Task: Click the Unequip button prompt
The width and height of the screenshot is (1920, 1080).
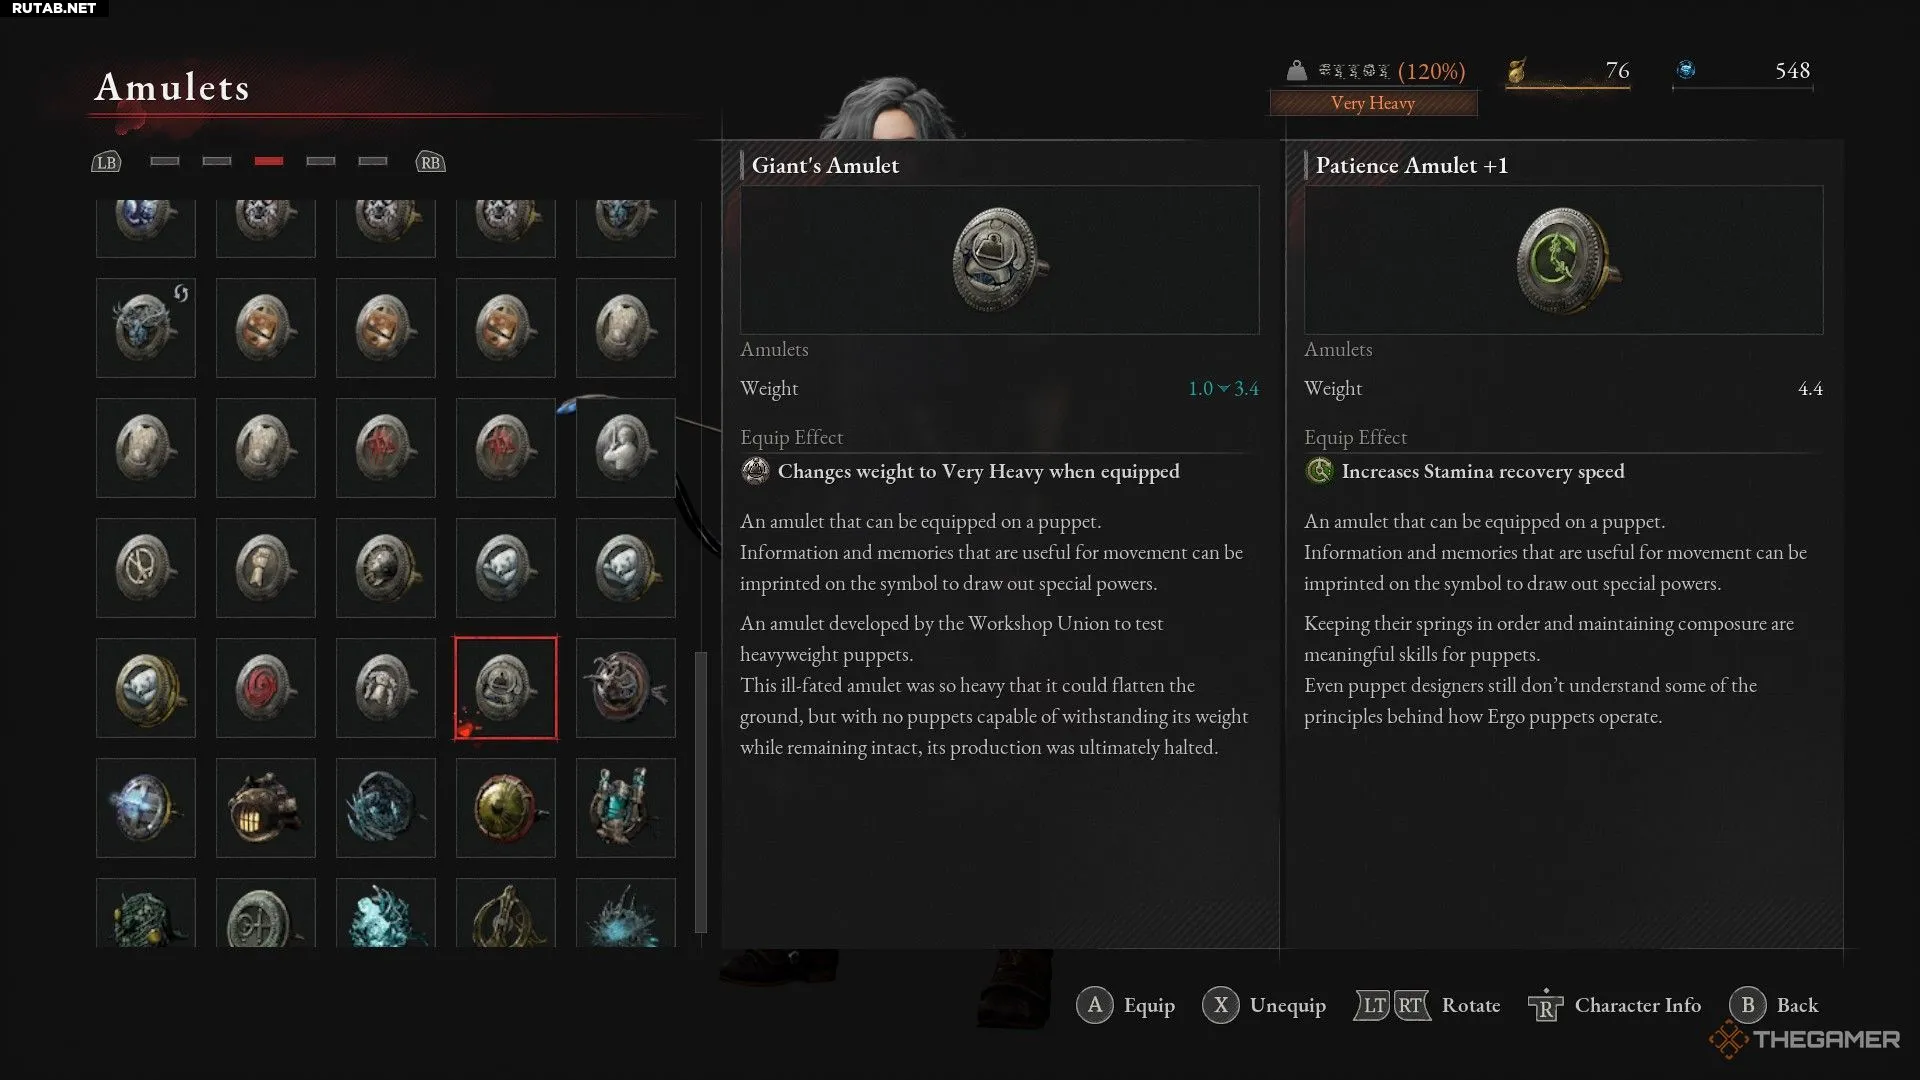Action: [1264, 1005]
